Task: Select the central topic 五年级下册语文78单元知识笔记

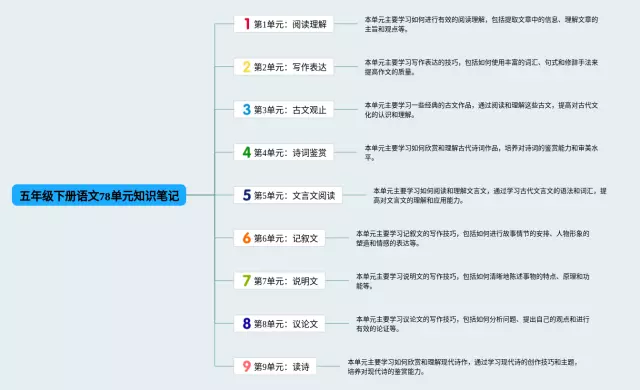Action: 99,195
